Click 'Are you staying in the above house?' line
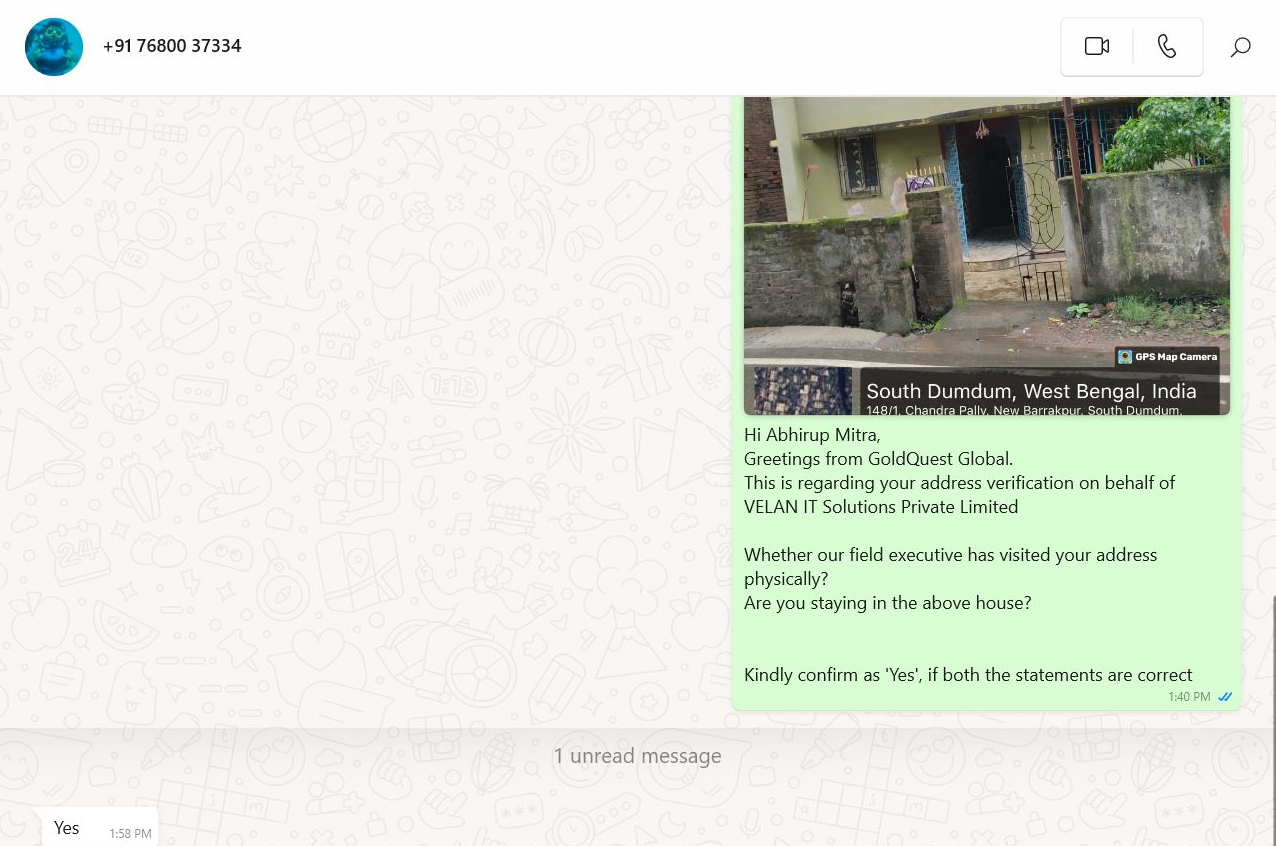The width and height of the screenshot is (1276, 846). tap(887, 603)
